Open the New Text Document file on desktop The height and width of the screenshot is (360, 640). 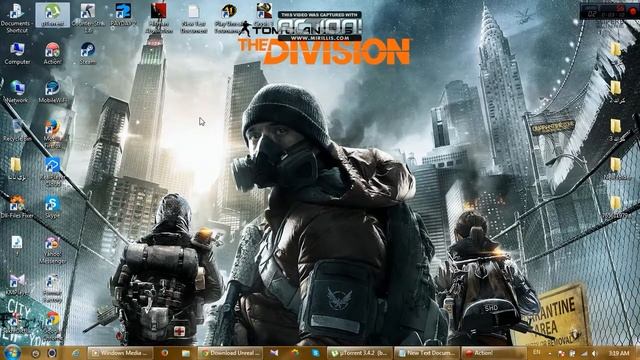[x=193, y=17]
